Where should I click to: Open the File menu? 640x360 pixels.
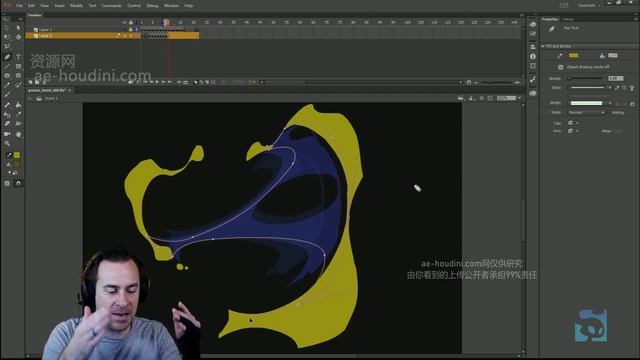[x=19, y=6]
